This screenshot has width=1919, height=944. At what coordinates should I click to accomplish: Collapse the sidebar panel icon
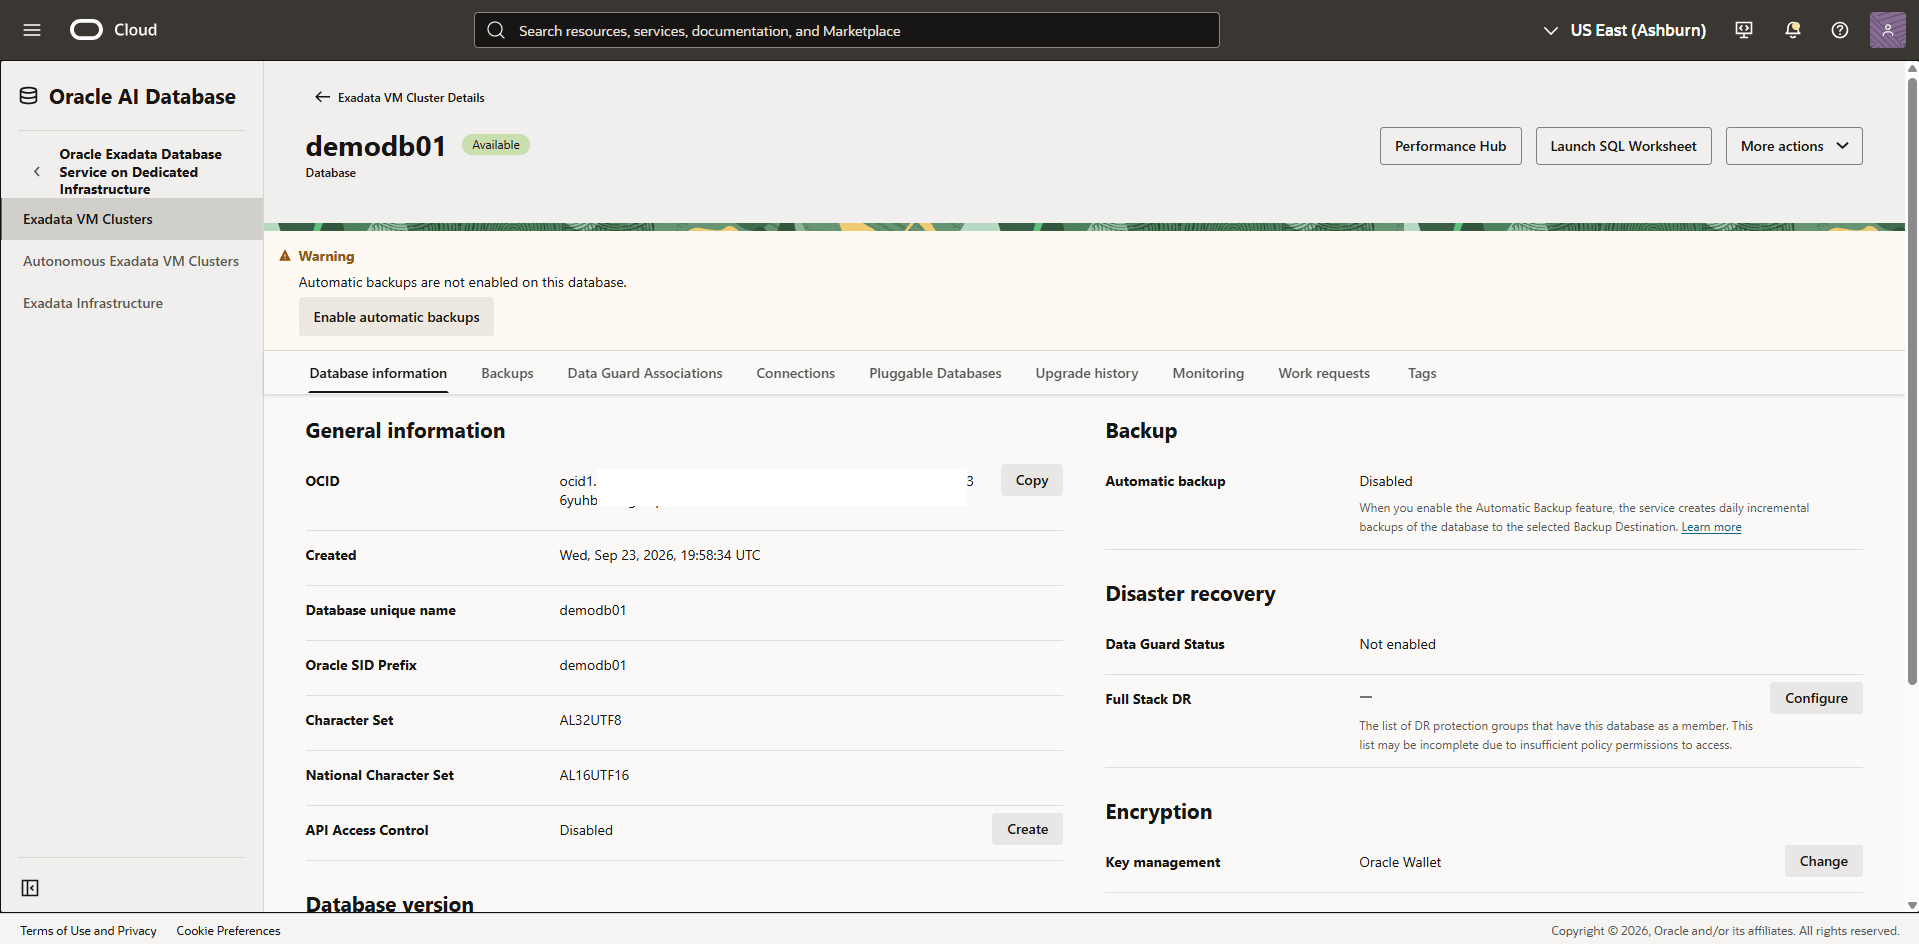pyautogui.click(x=30, y=888)
